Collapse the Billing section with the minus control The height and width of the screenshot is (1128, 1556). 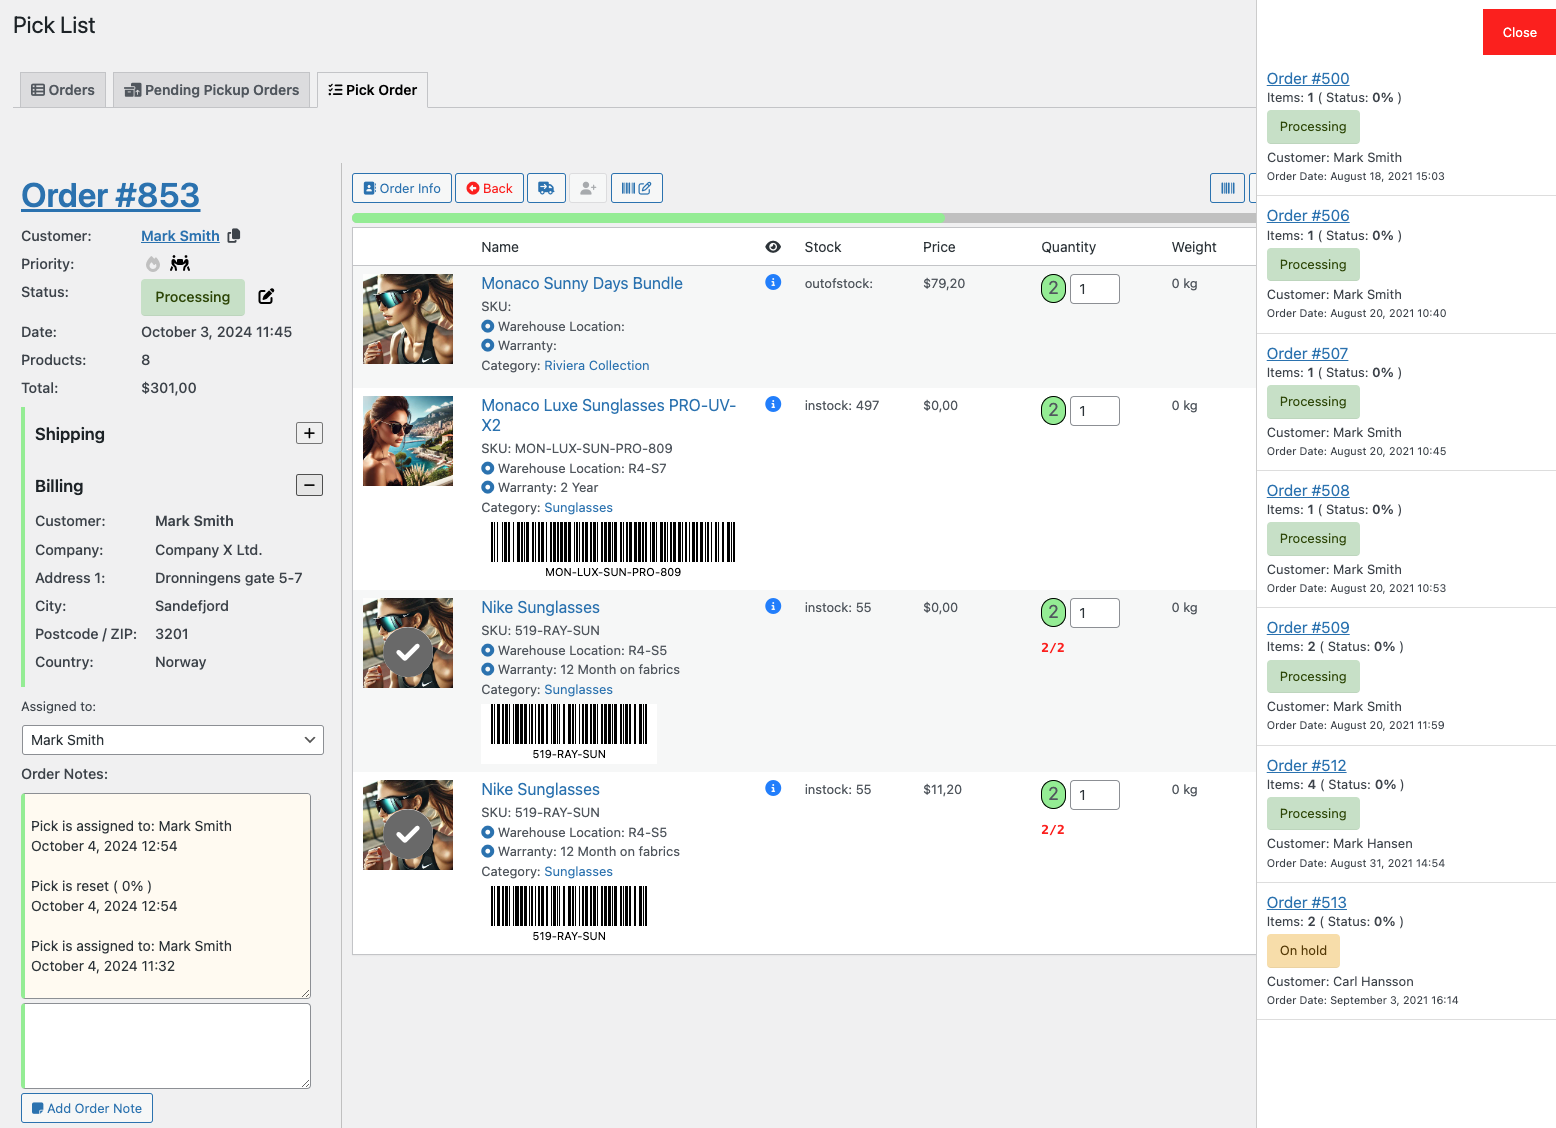point(309,485)
